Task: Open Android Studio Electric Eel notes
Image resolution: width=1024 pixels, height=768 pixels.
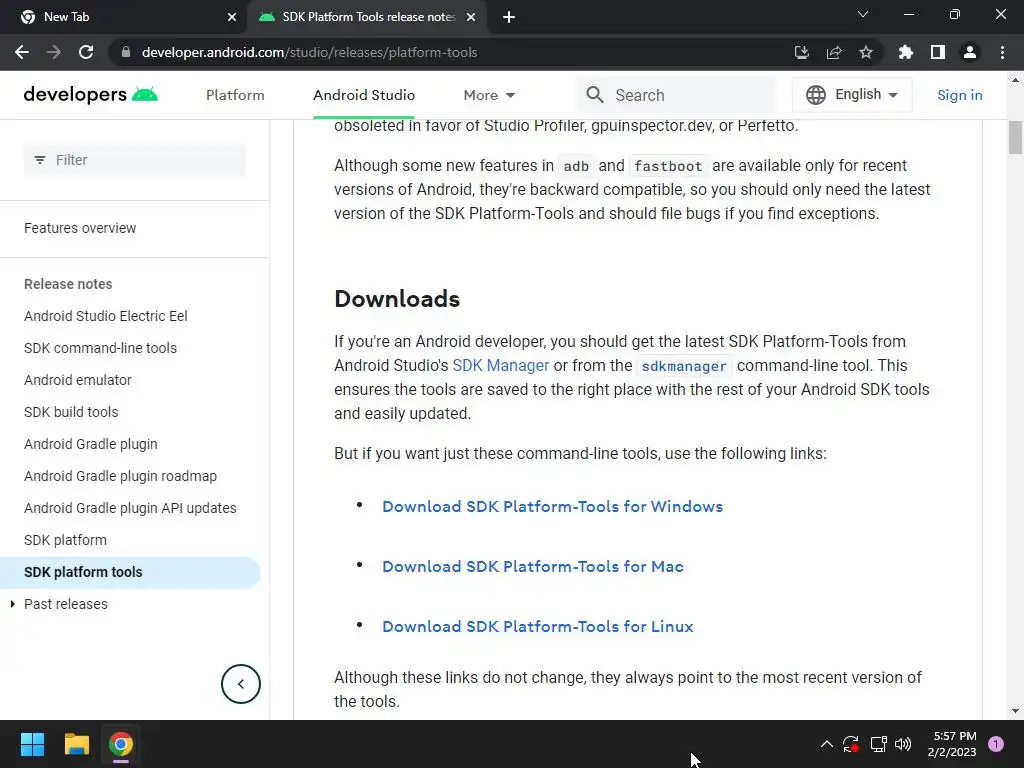Action: click(x=105, y=316)
